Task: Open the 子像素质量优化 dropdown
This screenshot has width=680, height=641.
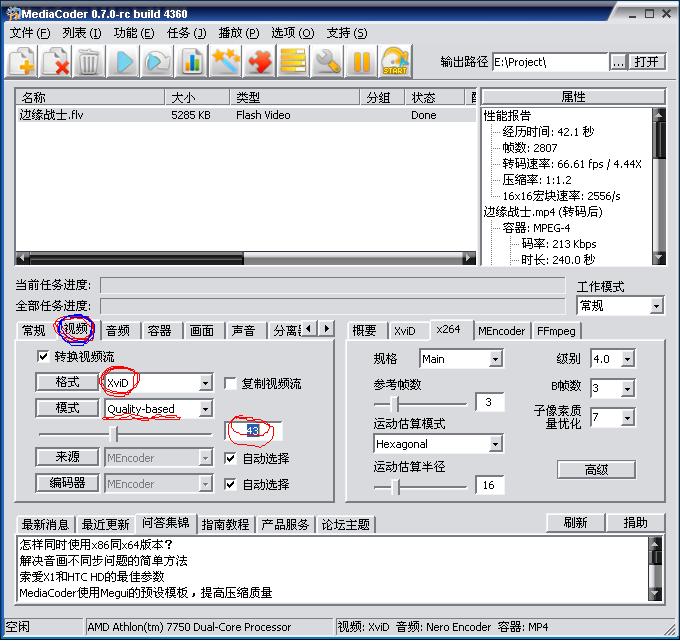Action: point(628,418)
